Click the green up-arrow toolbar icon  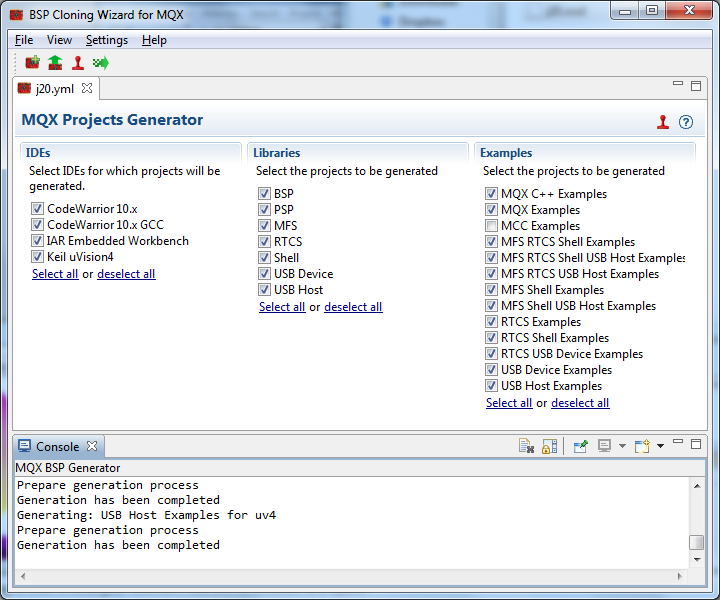coord(55,62)
